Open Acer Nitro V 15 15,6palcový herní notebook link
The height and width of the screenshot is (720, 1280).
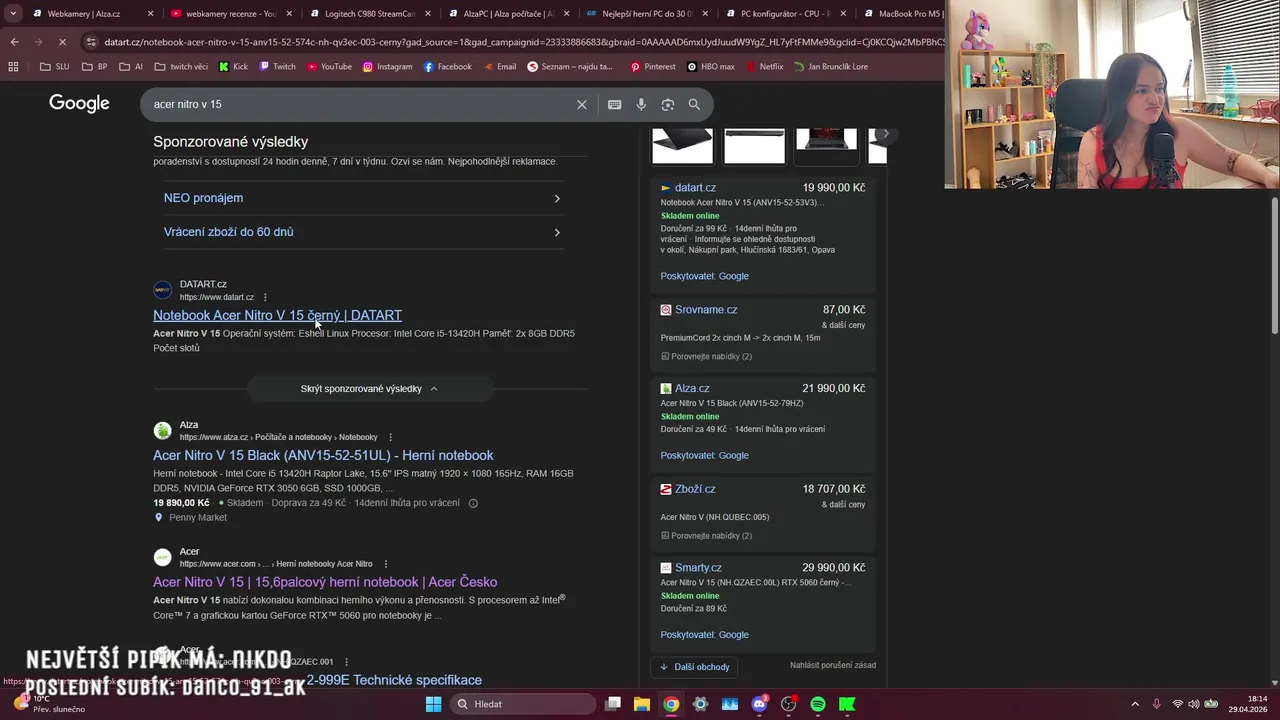click(x=325, y=582)
